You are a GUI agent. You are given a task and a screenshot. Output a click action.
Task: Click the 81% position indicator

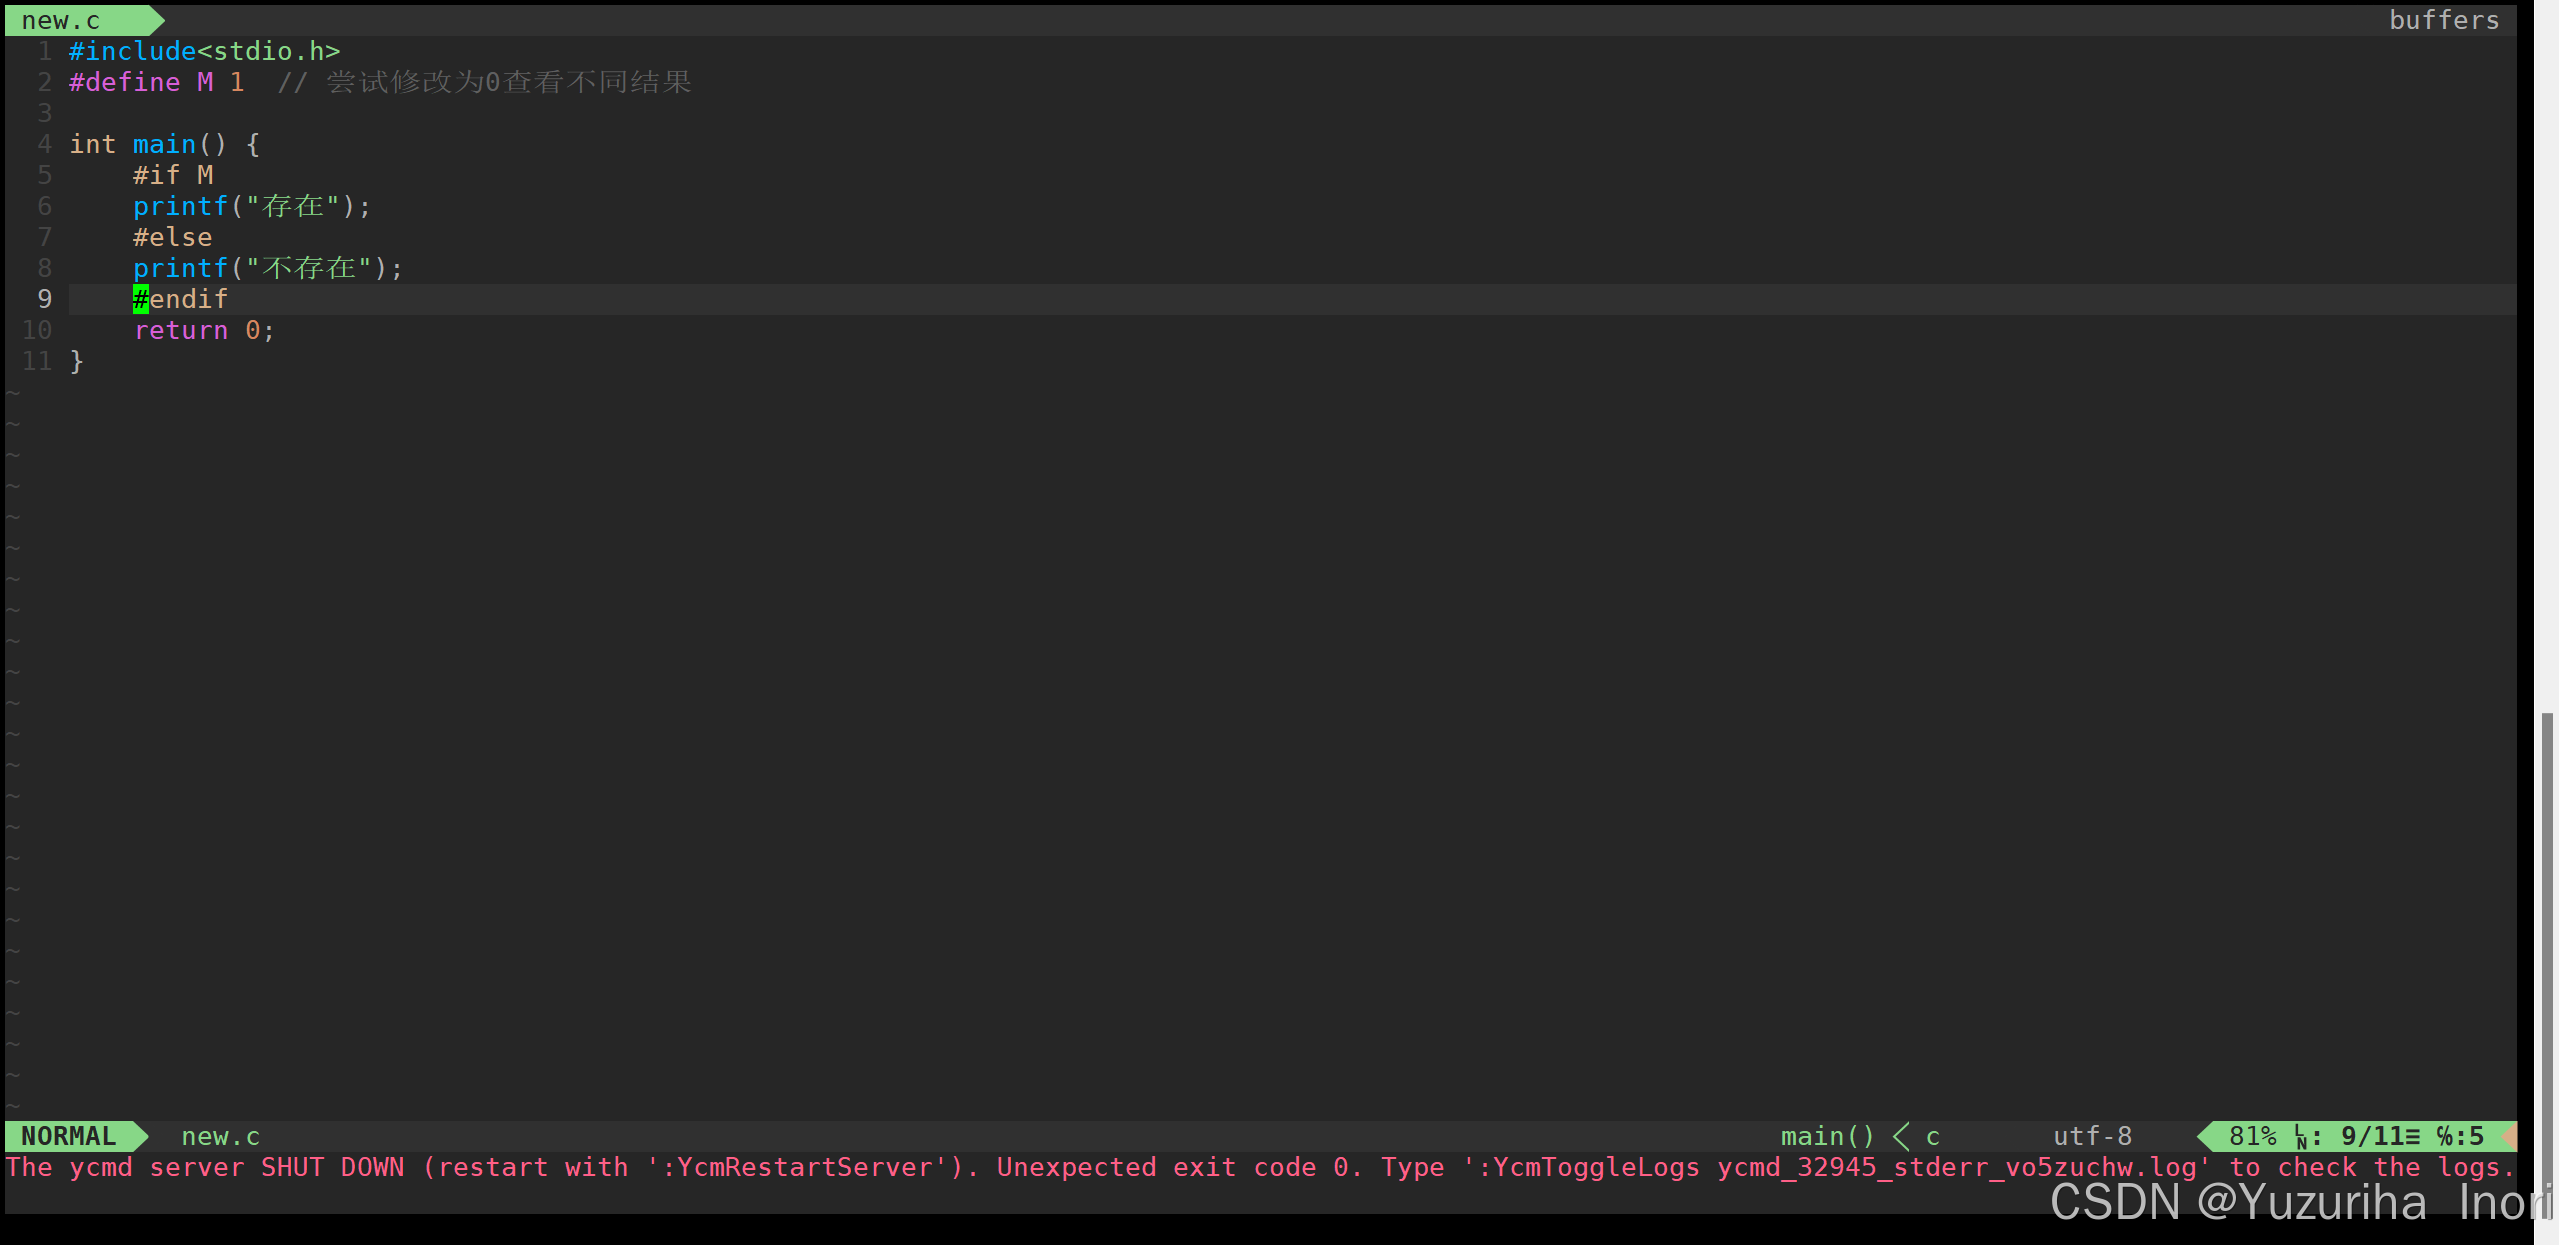click(2252, 1136)
